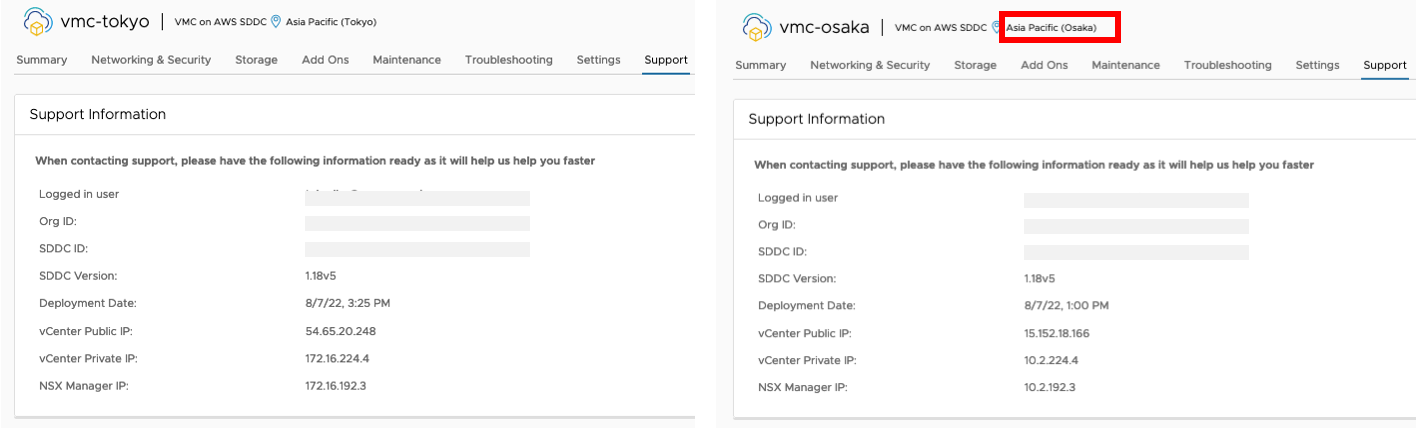This screenshot has height=428, width=1416.
Task: Open Networking & Security tab in vmc-tokyo
Action: click(x=151, y=60)
